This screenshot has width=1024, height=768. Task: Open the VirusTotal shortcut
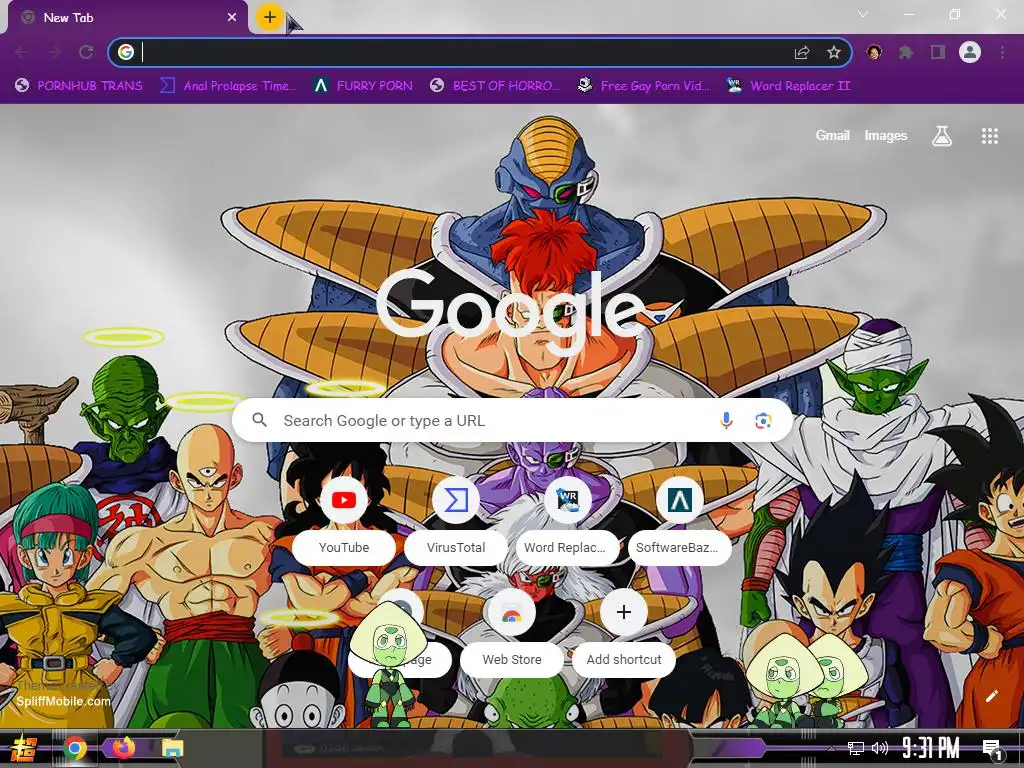click(456, 520)
